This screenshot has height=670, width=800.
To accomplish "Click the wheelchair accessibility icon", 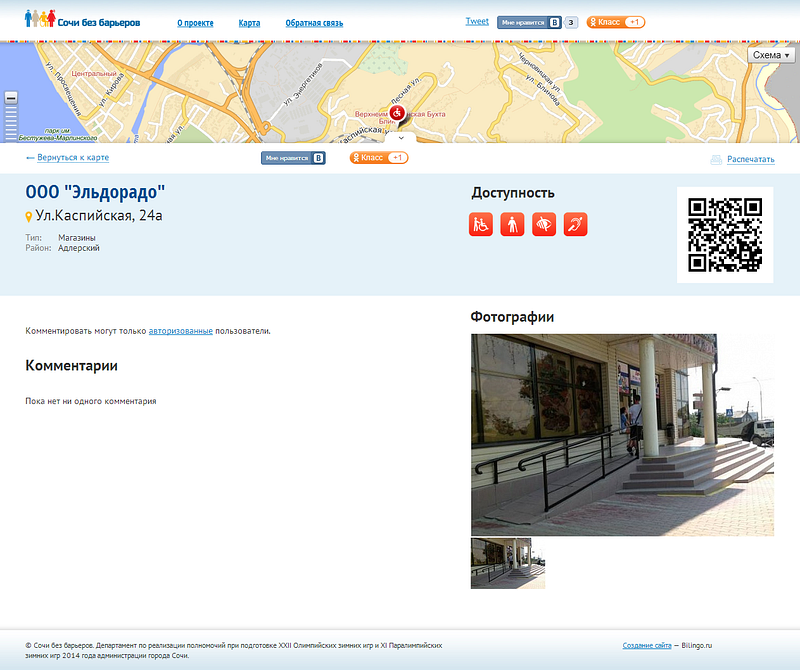I will pyautogui.click(x=481, y=225).
